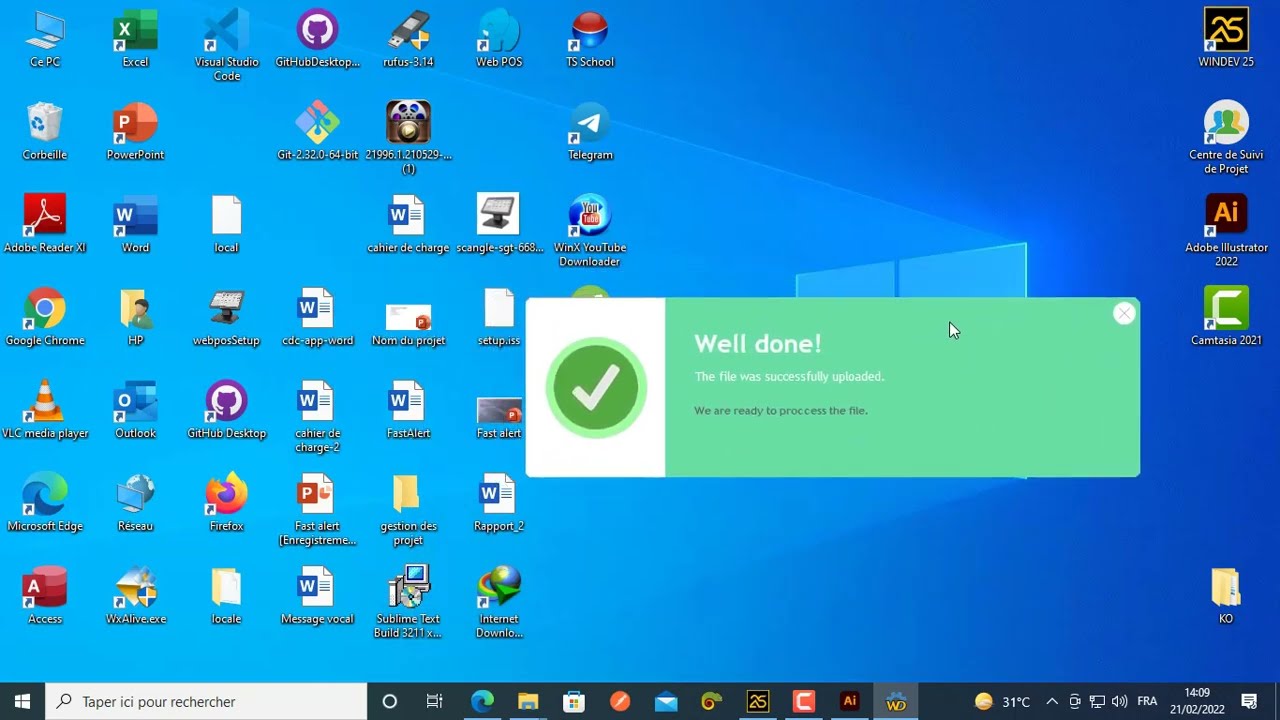This screenshot has width=1280, height=720.
Task: Open the cdc-app-word document
Action: (317, 317)
